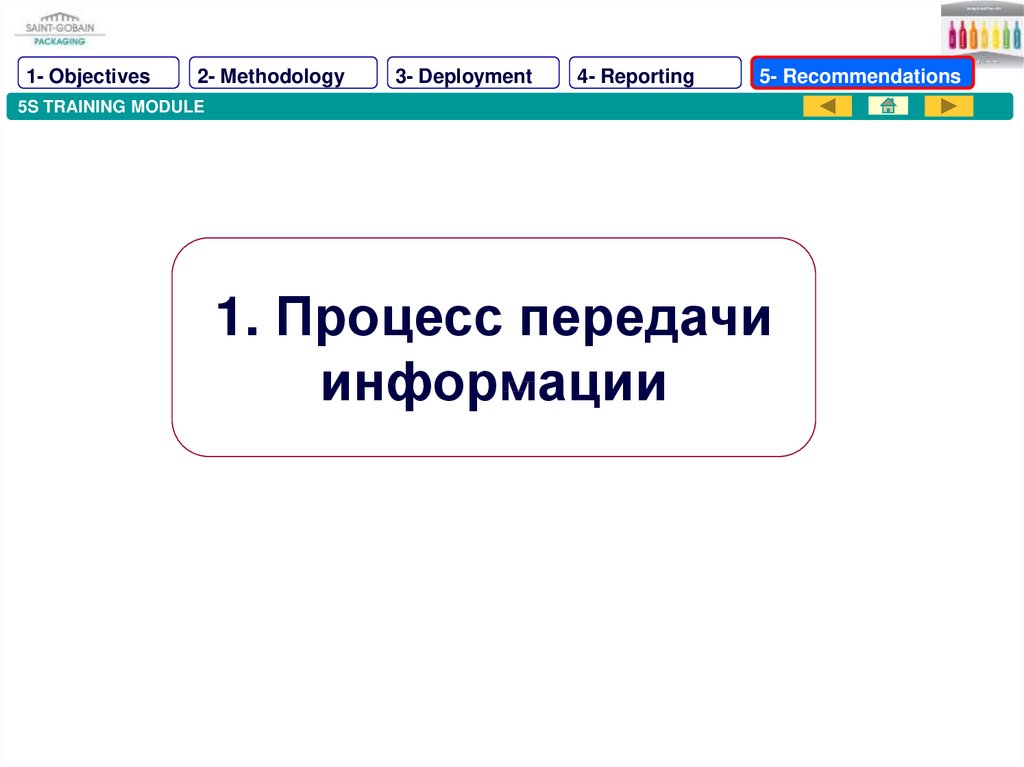
Task: Click the word "информации" in the box
Action: coord(493,383)
